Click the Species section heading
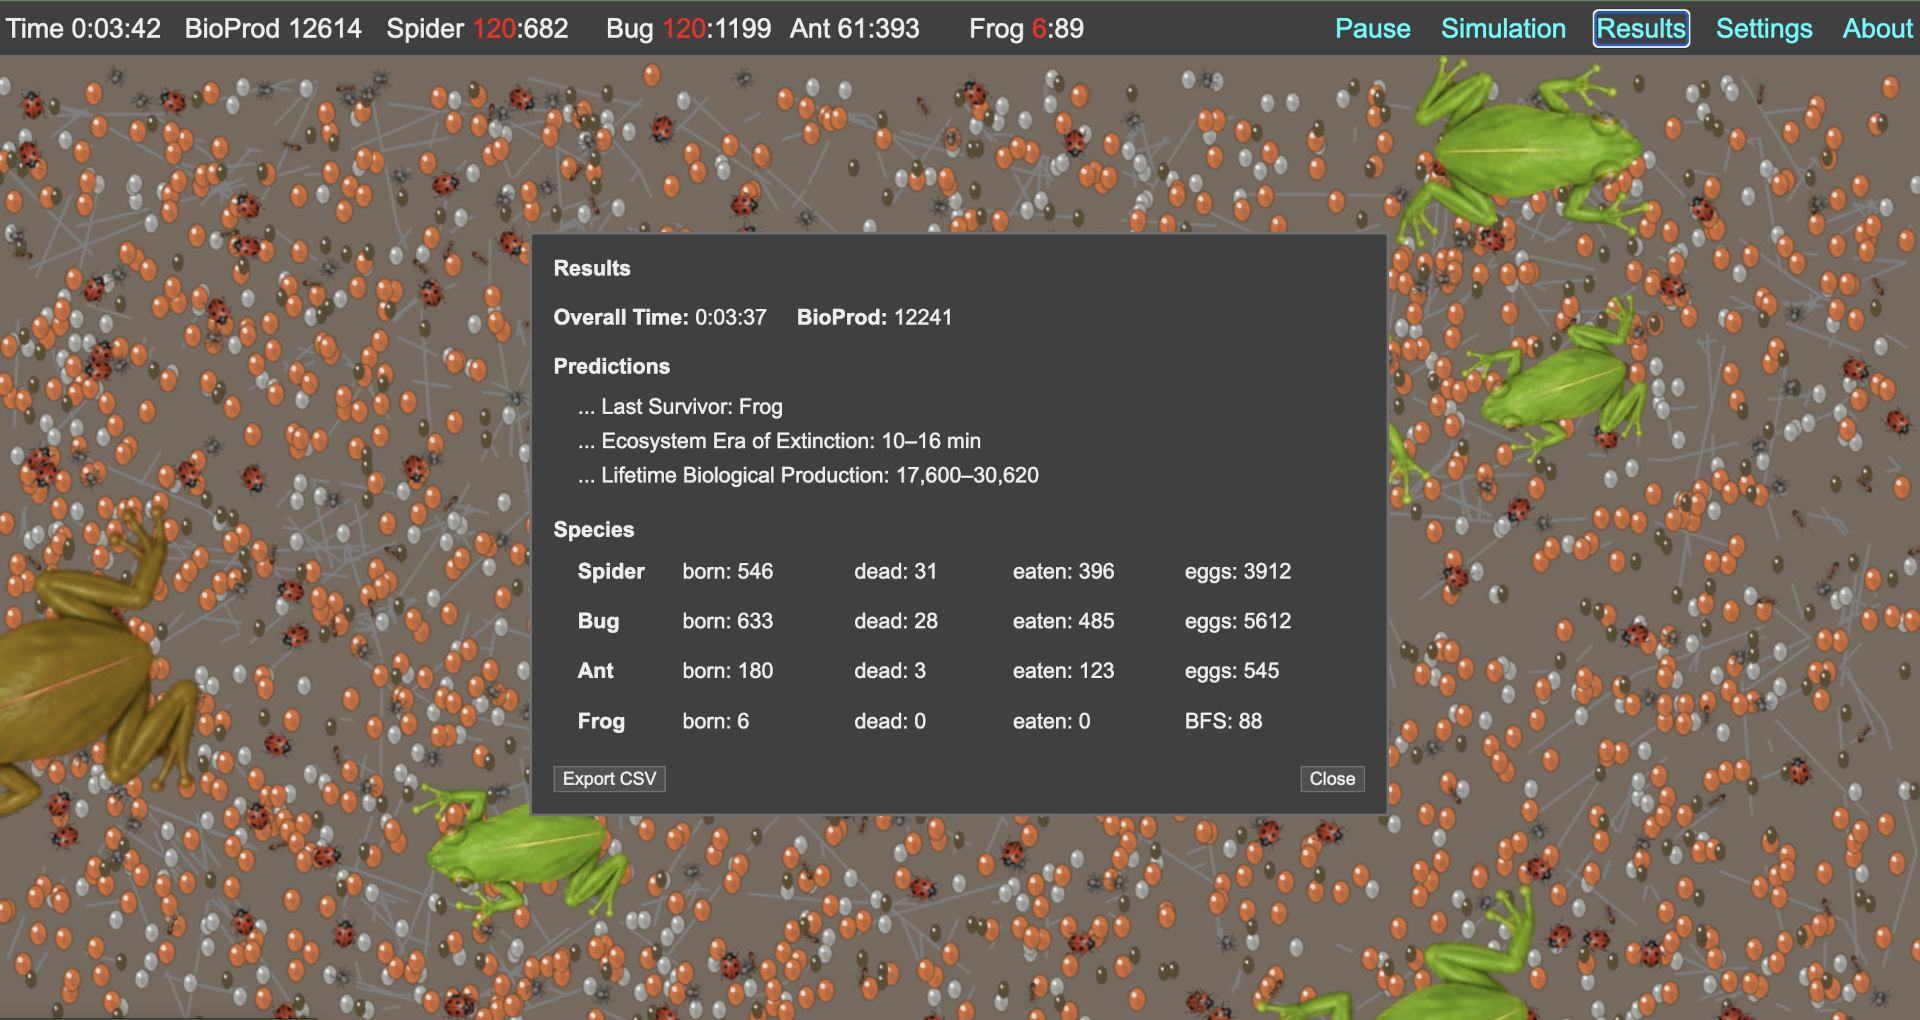 [x=594, y=530]
